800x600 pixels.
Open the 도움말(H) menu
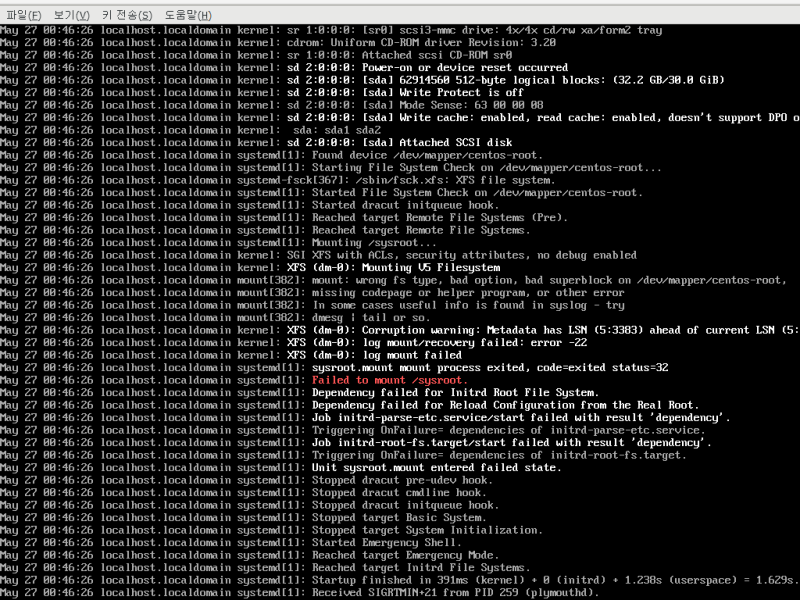(x=188, y=15)
